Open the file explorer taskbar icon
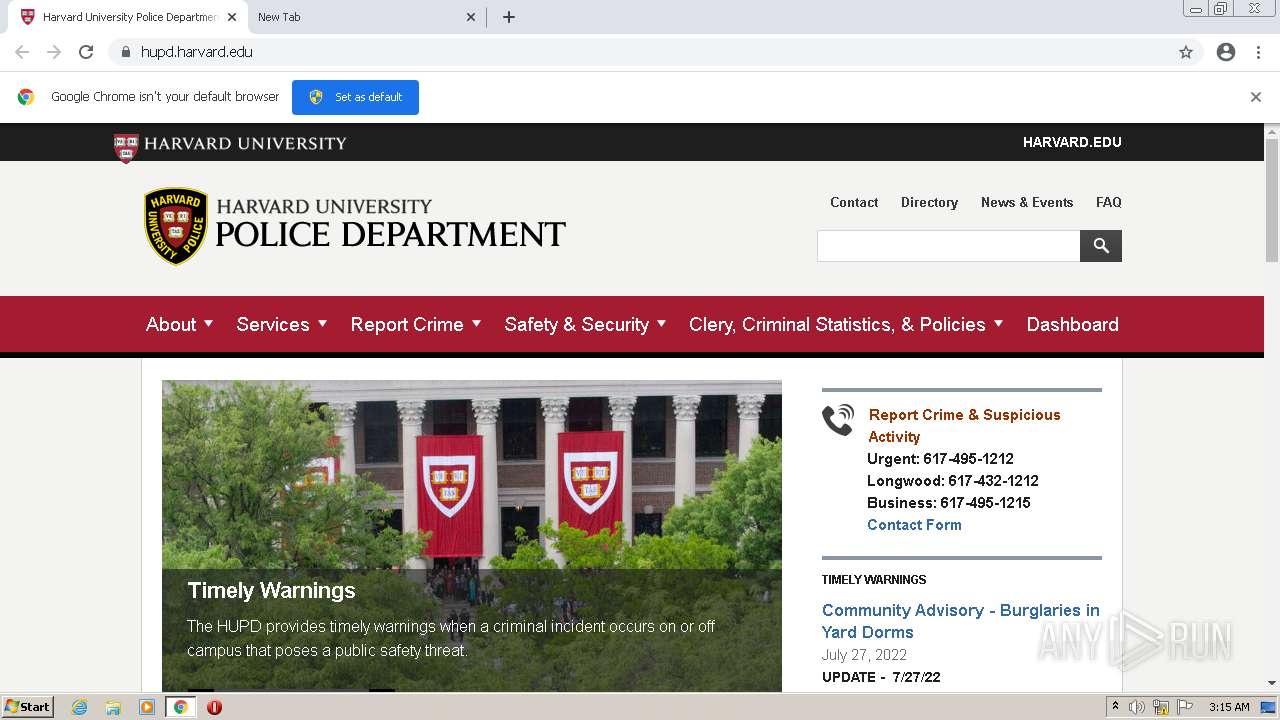This screenshot has width=1280, height=720. pyautogui.click(x=113, y=707)
